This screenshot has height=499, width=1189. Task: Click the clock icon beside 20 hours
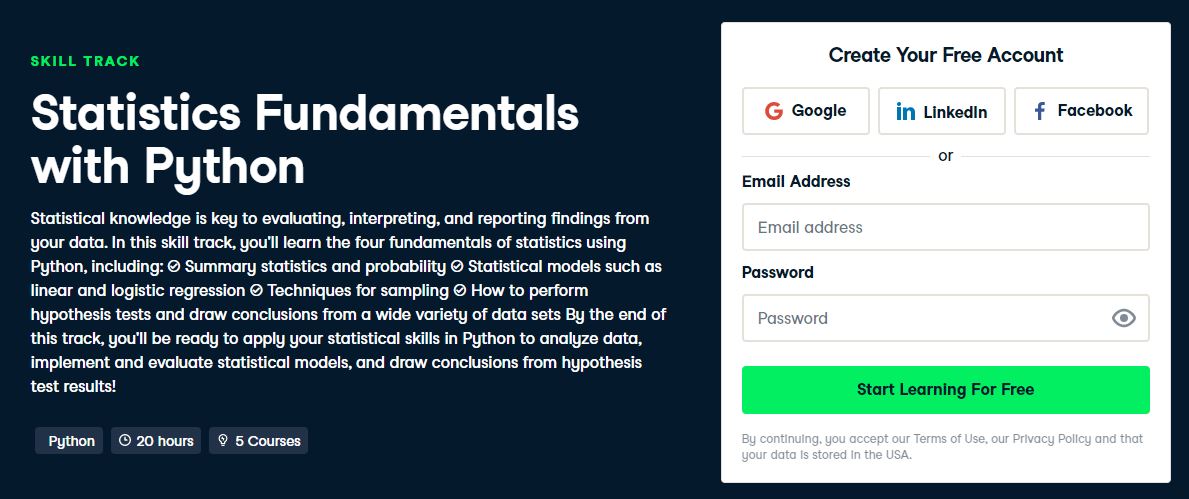pos(125,440)
